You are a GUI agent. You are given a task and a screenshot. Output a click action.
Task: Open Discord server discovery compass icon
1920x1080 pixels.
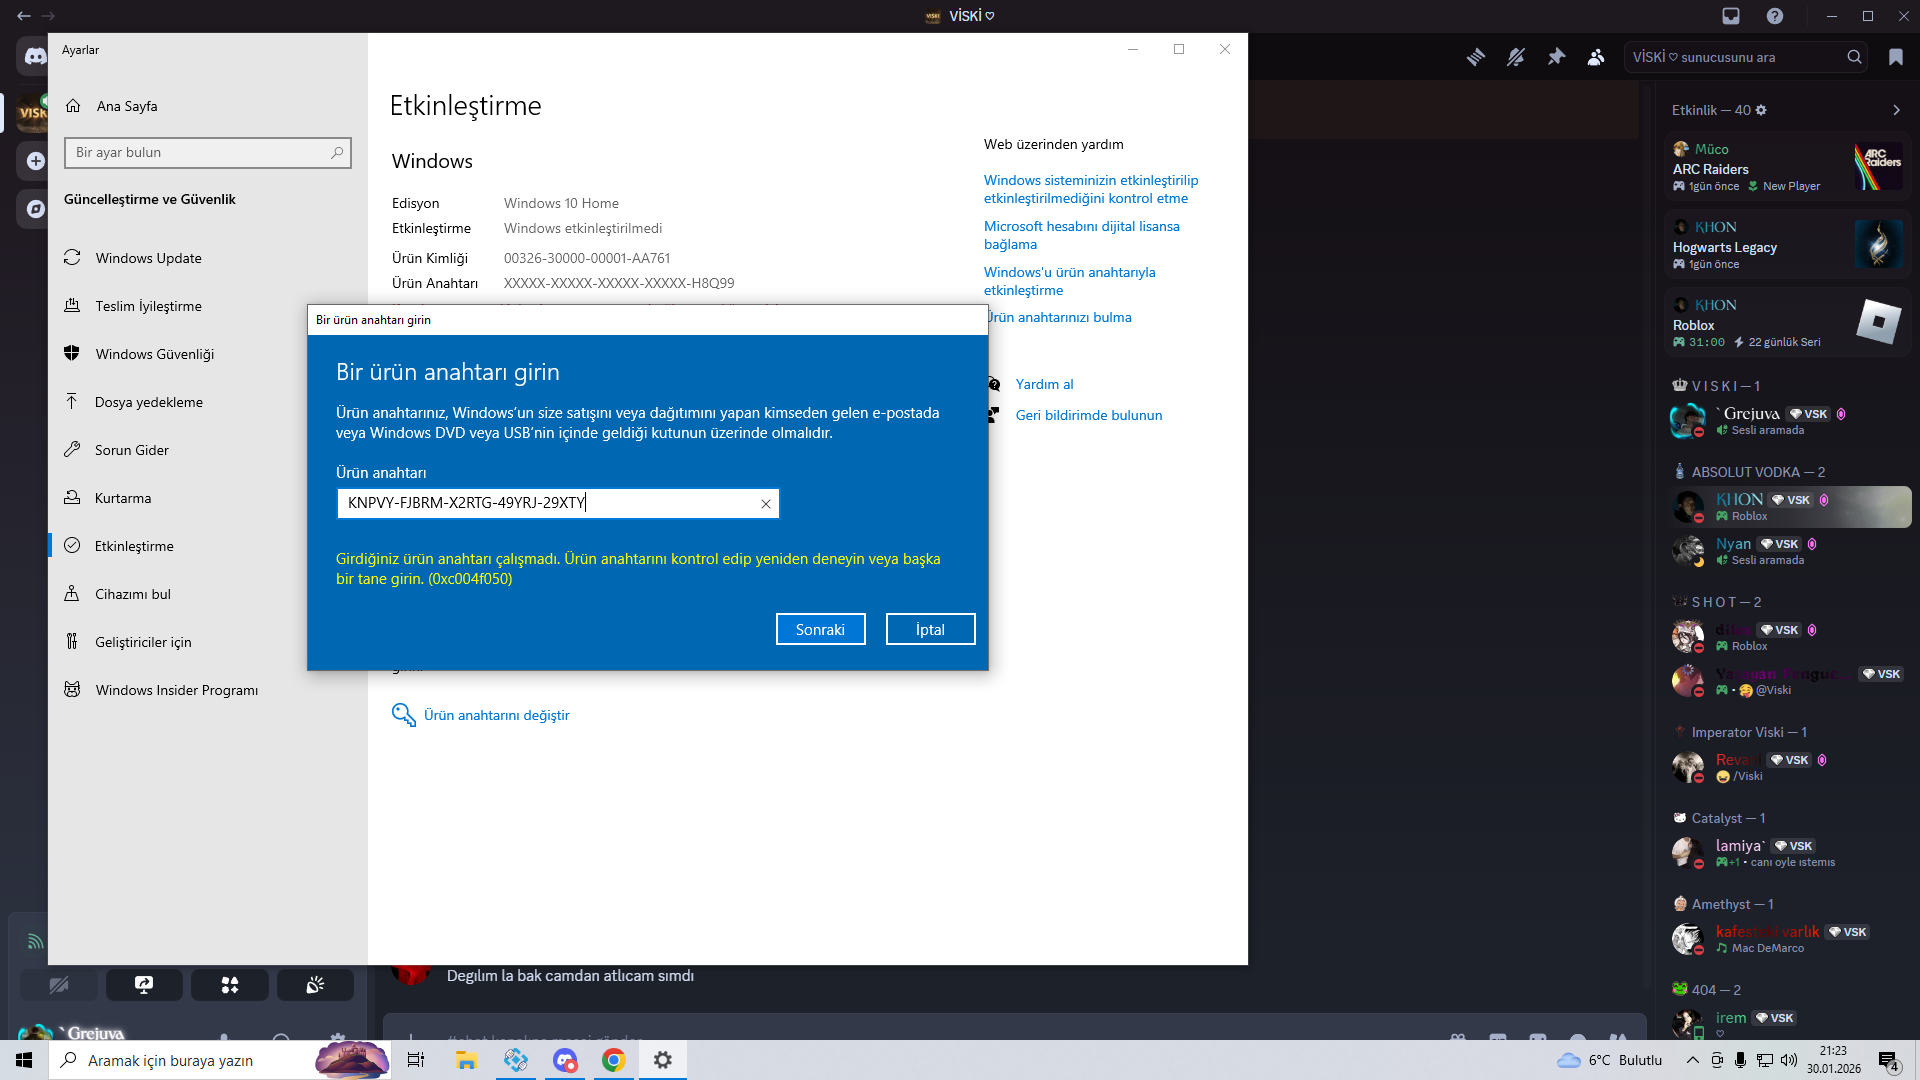[x=35, y=209]
